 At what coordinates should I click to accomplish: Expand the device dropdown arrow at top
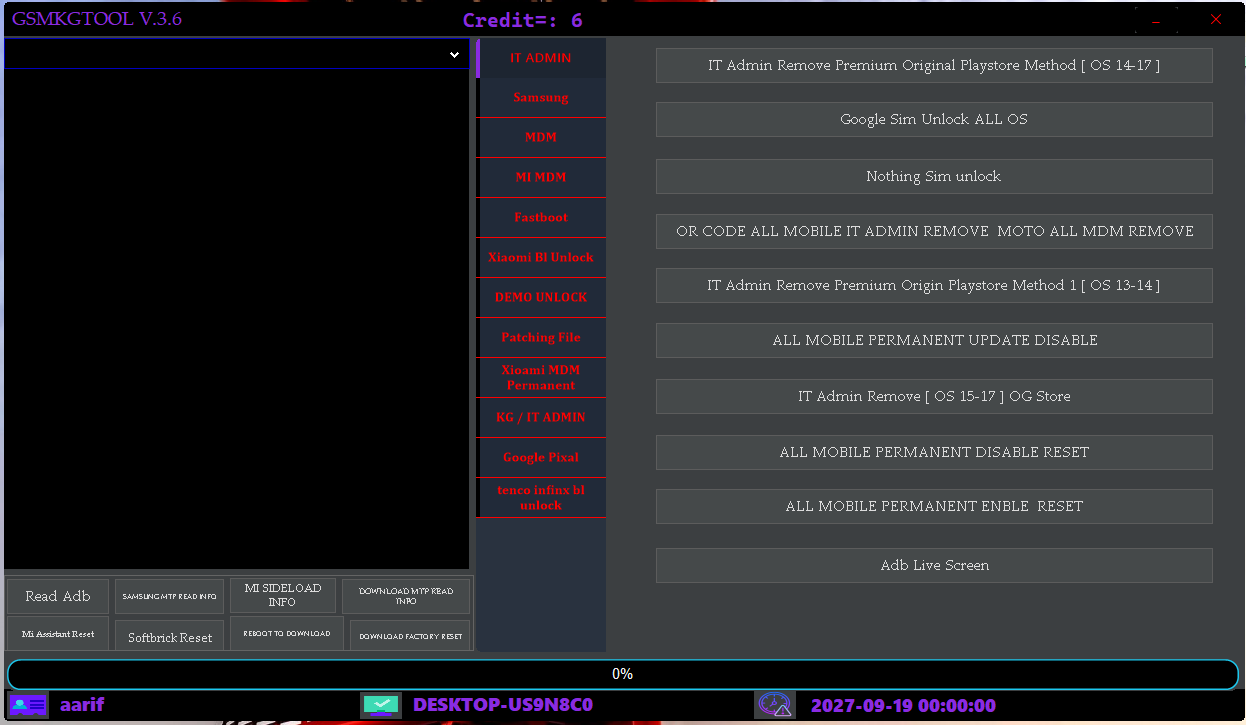pos(454,55)
